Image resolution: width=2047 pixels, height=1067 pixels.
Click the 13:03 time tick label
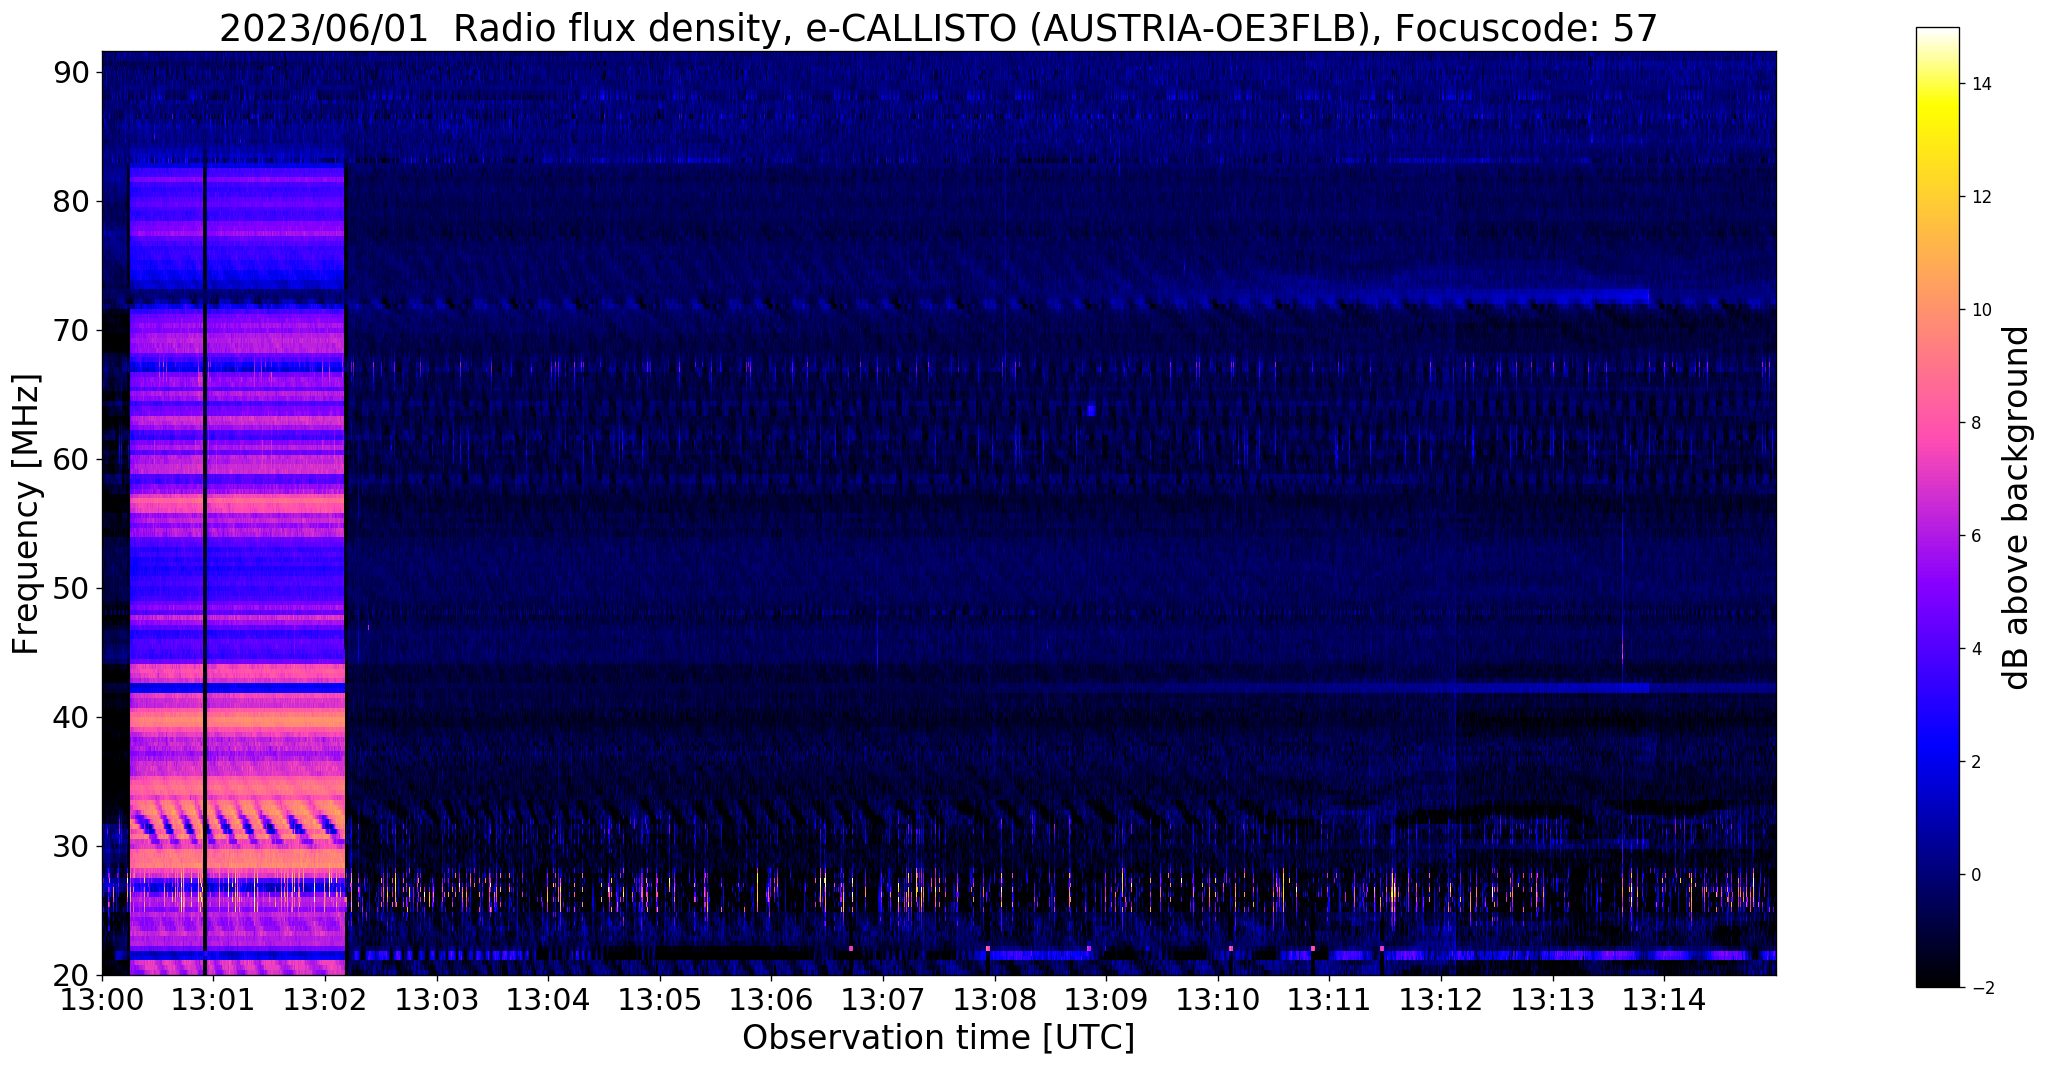pos(437,1000)
